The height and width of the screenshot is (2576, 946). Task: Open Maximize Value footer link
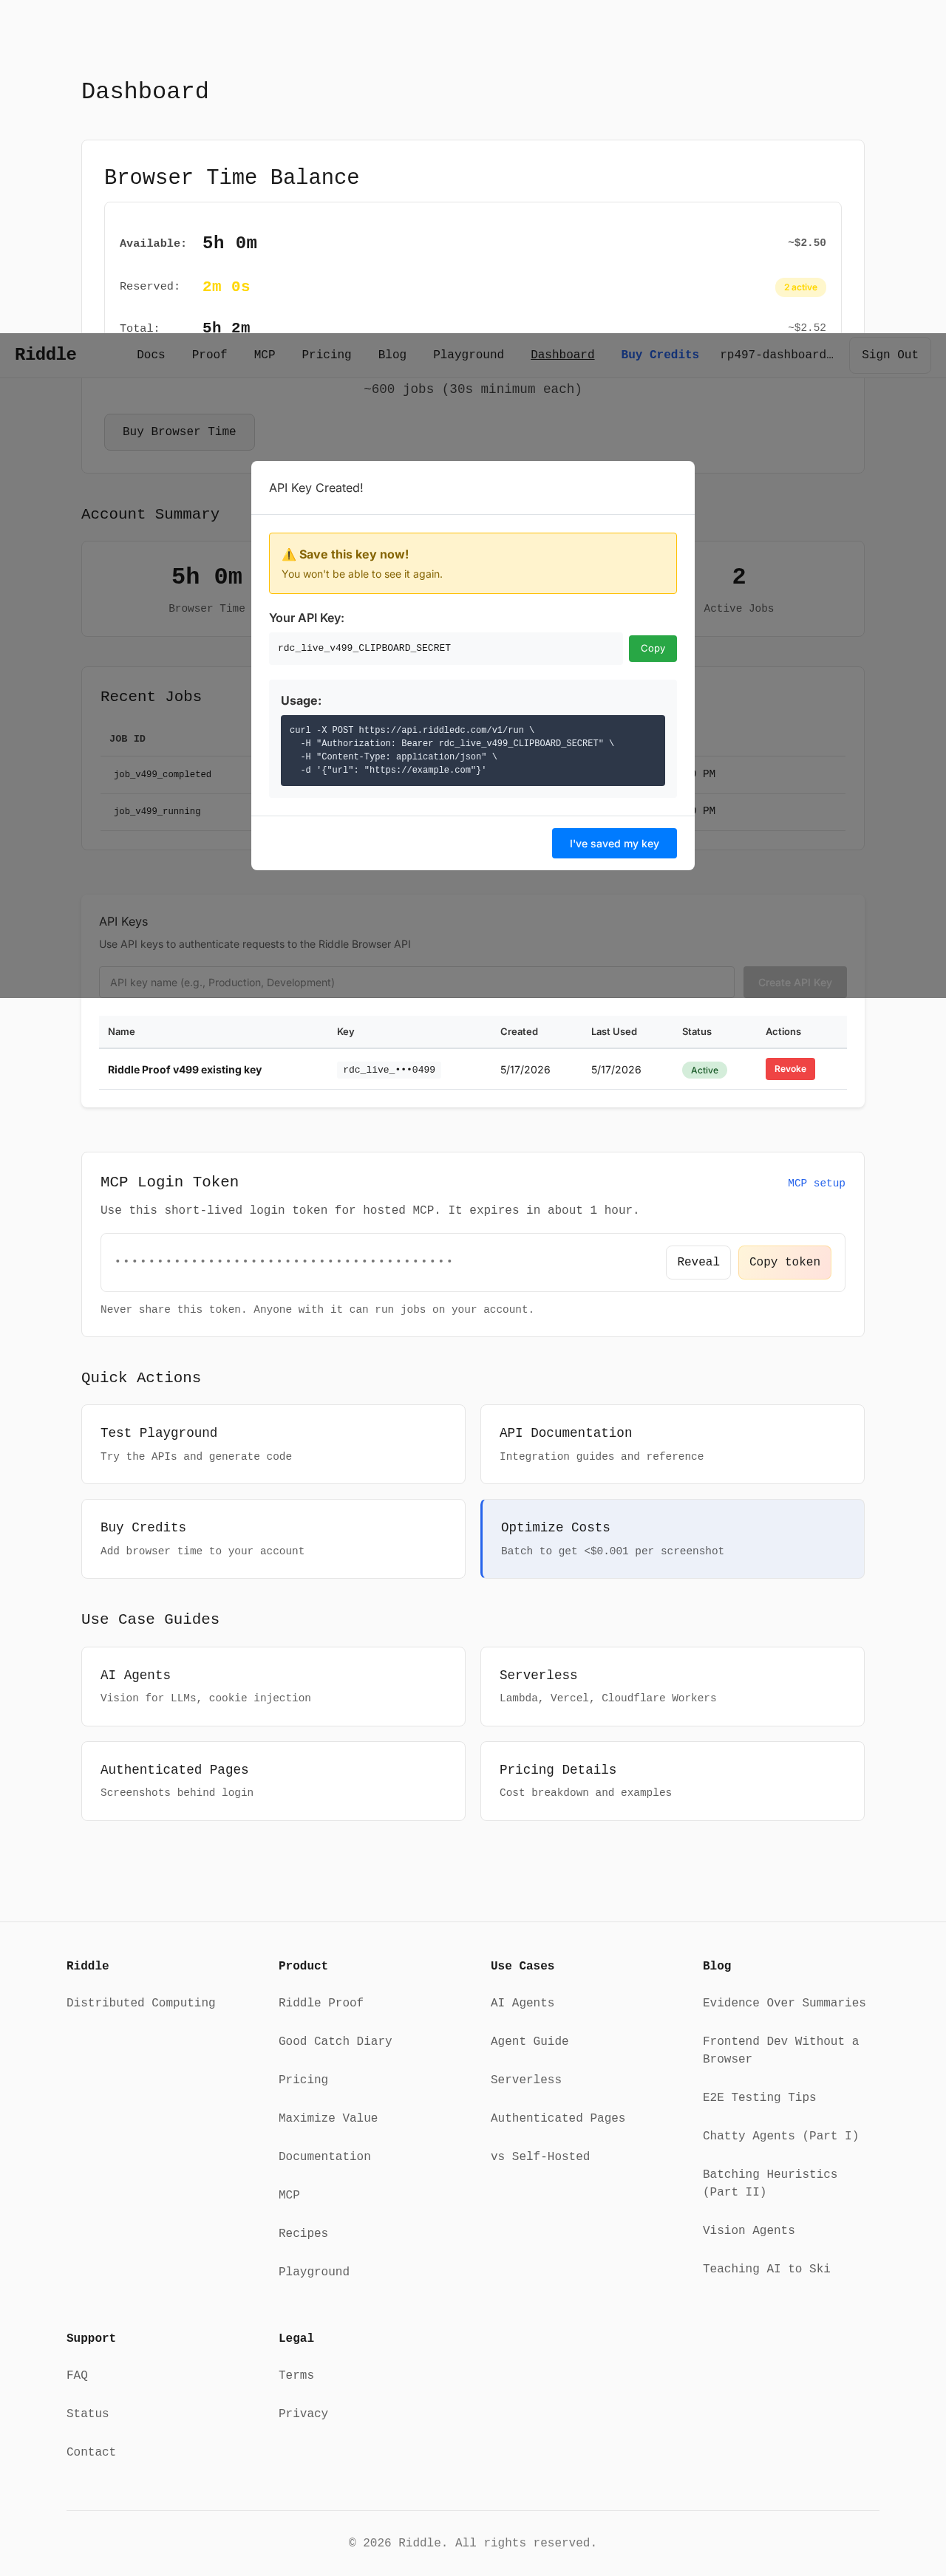coord(328,2117)
